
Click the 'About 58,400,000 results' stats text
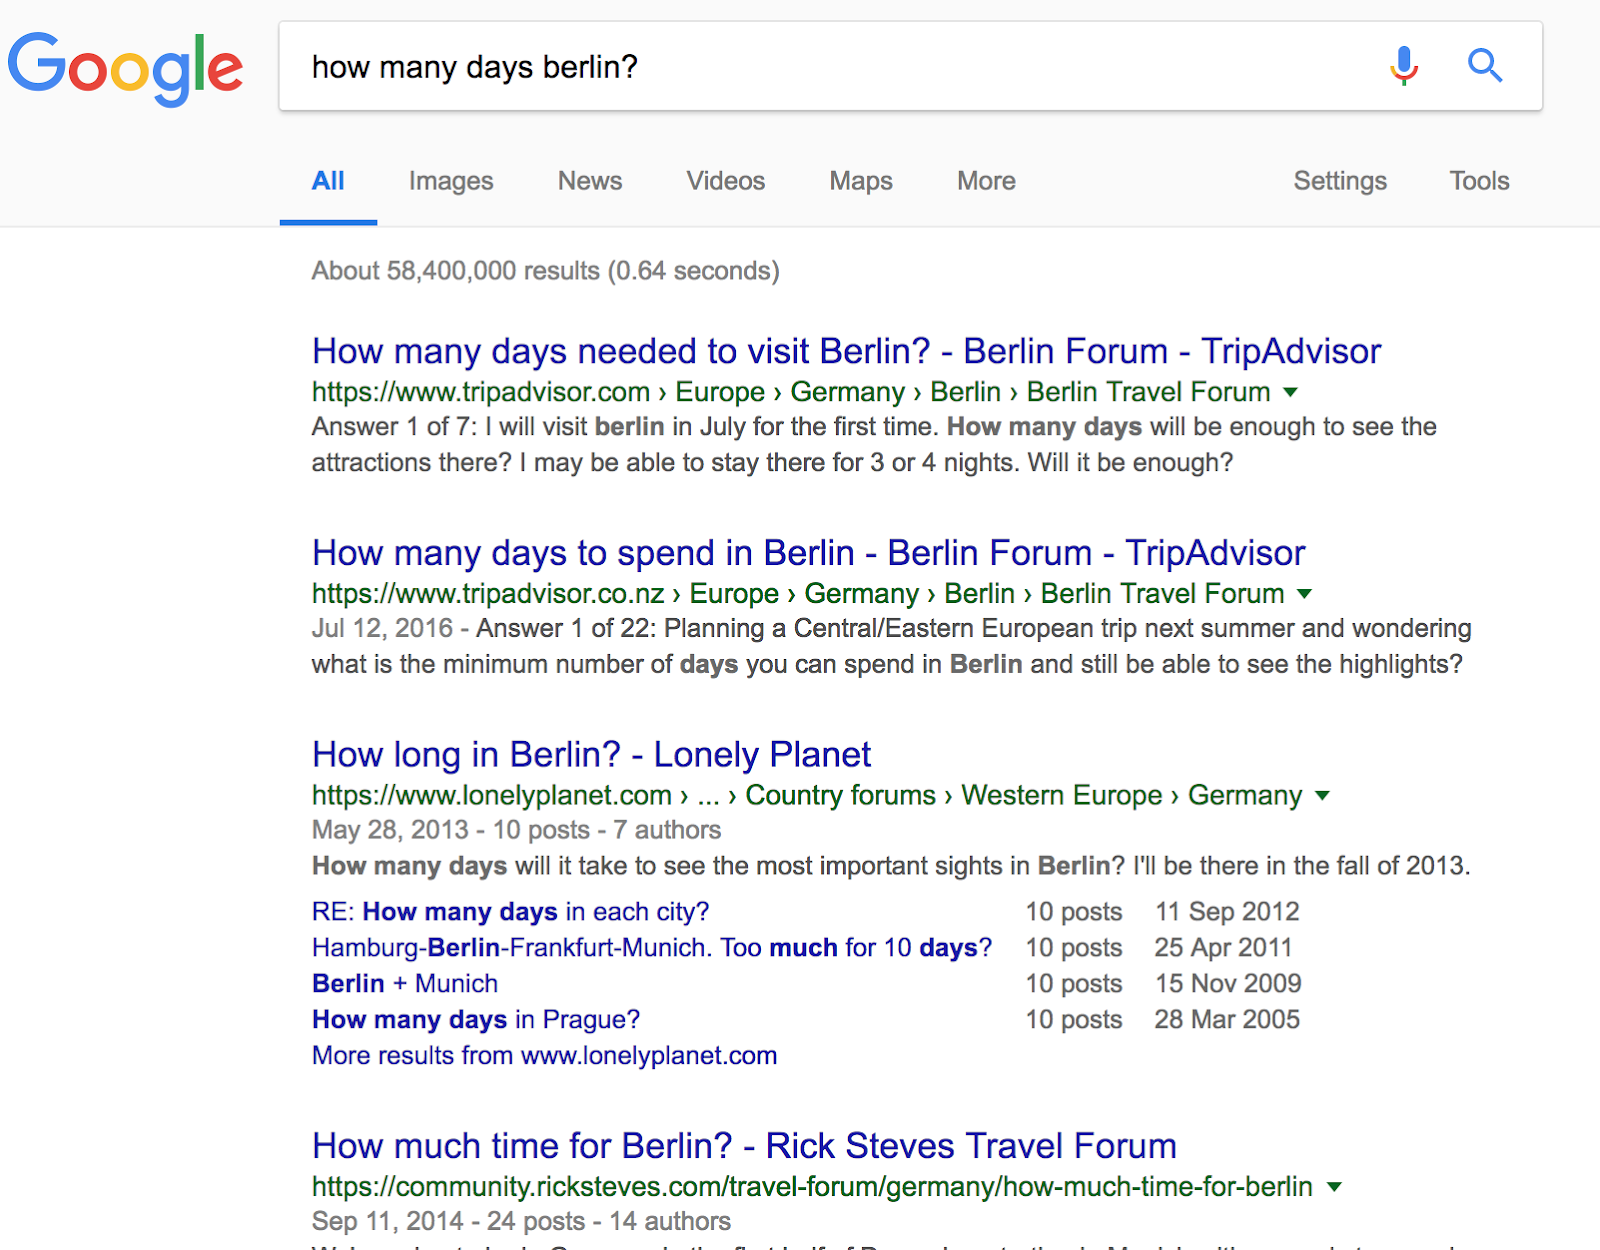tap(545, 271)
